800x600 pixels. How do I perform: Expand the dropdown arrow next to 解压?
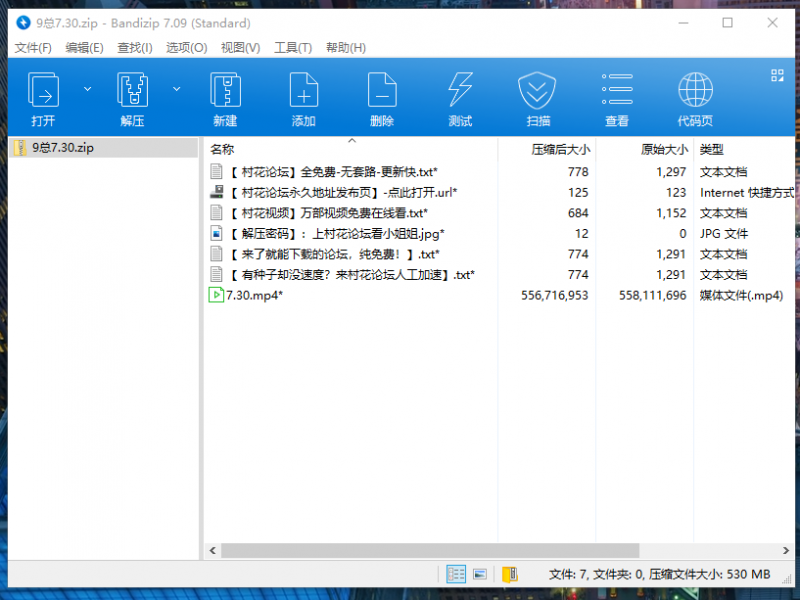177,89
